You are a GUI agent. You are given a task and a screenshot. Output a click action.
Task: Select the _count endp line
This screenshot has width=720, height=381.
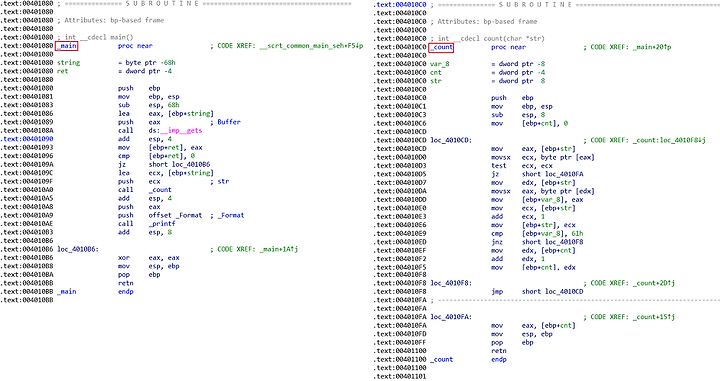pyautogui.click(x=468, y=360)
